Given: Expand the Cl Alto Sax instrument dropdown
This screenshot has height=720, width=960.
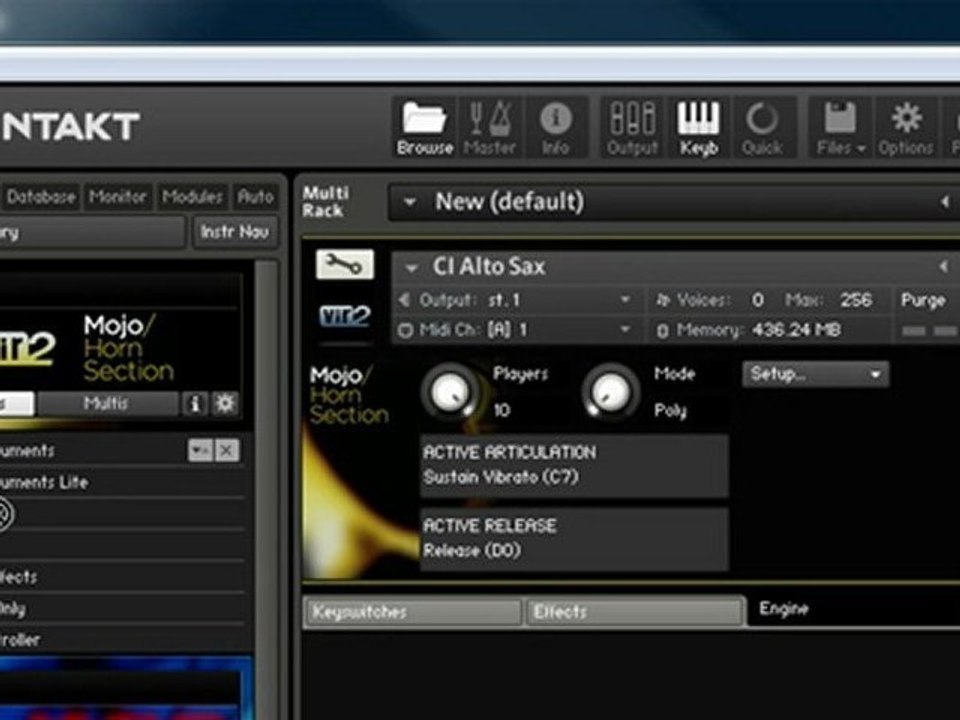Looking at the screenshot, I should [x=411, y=268].
